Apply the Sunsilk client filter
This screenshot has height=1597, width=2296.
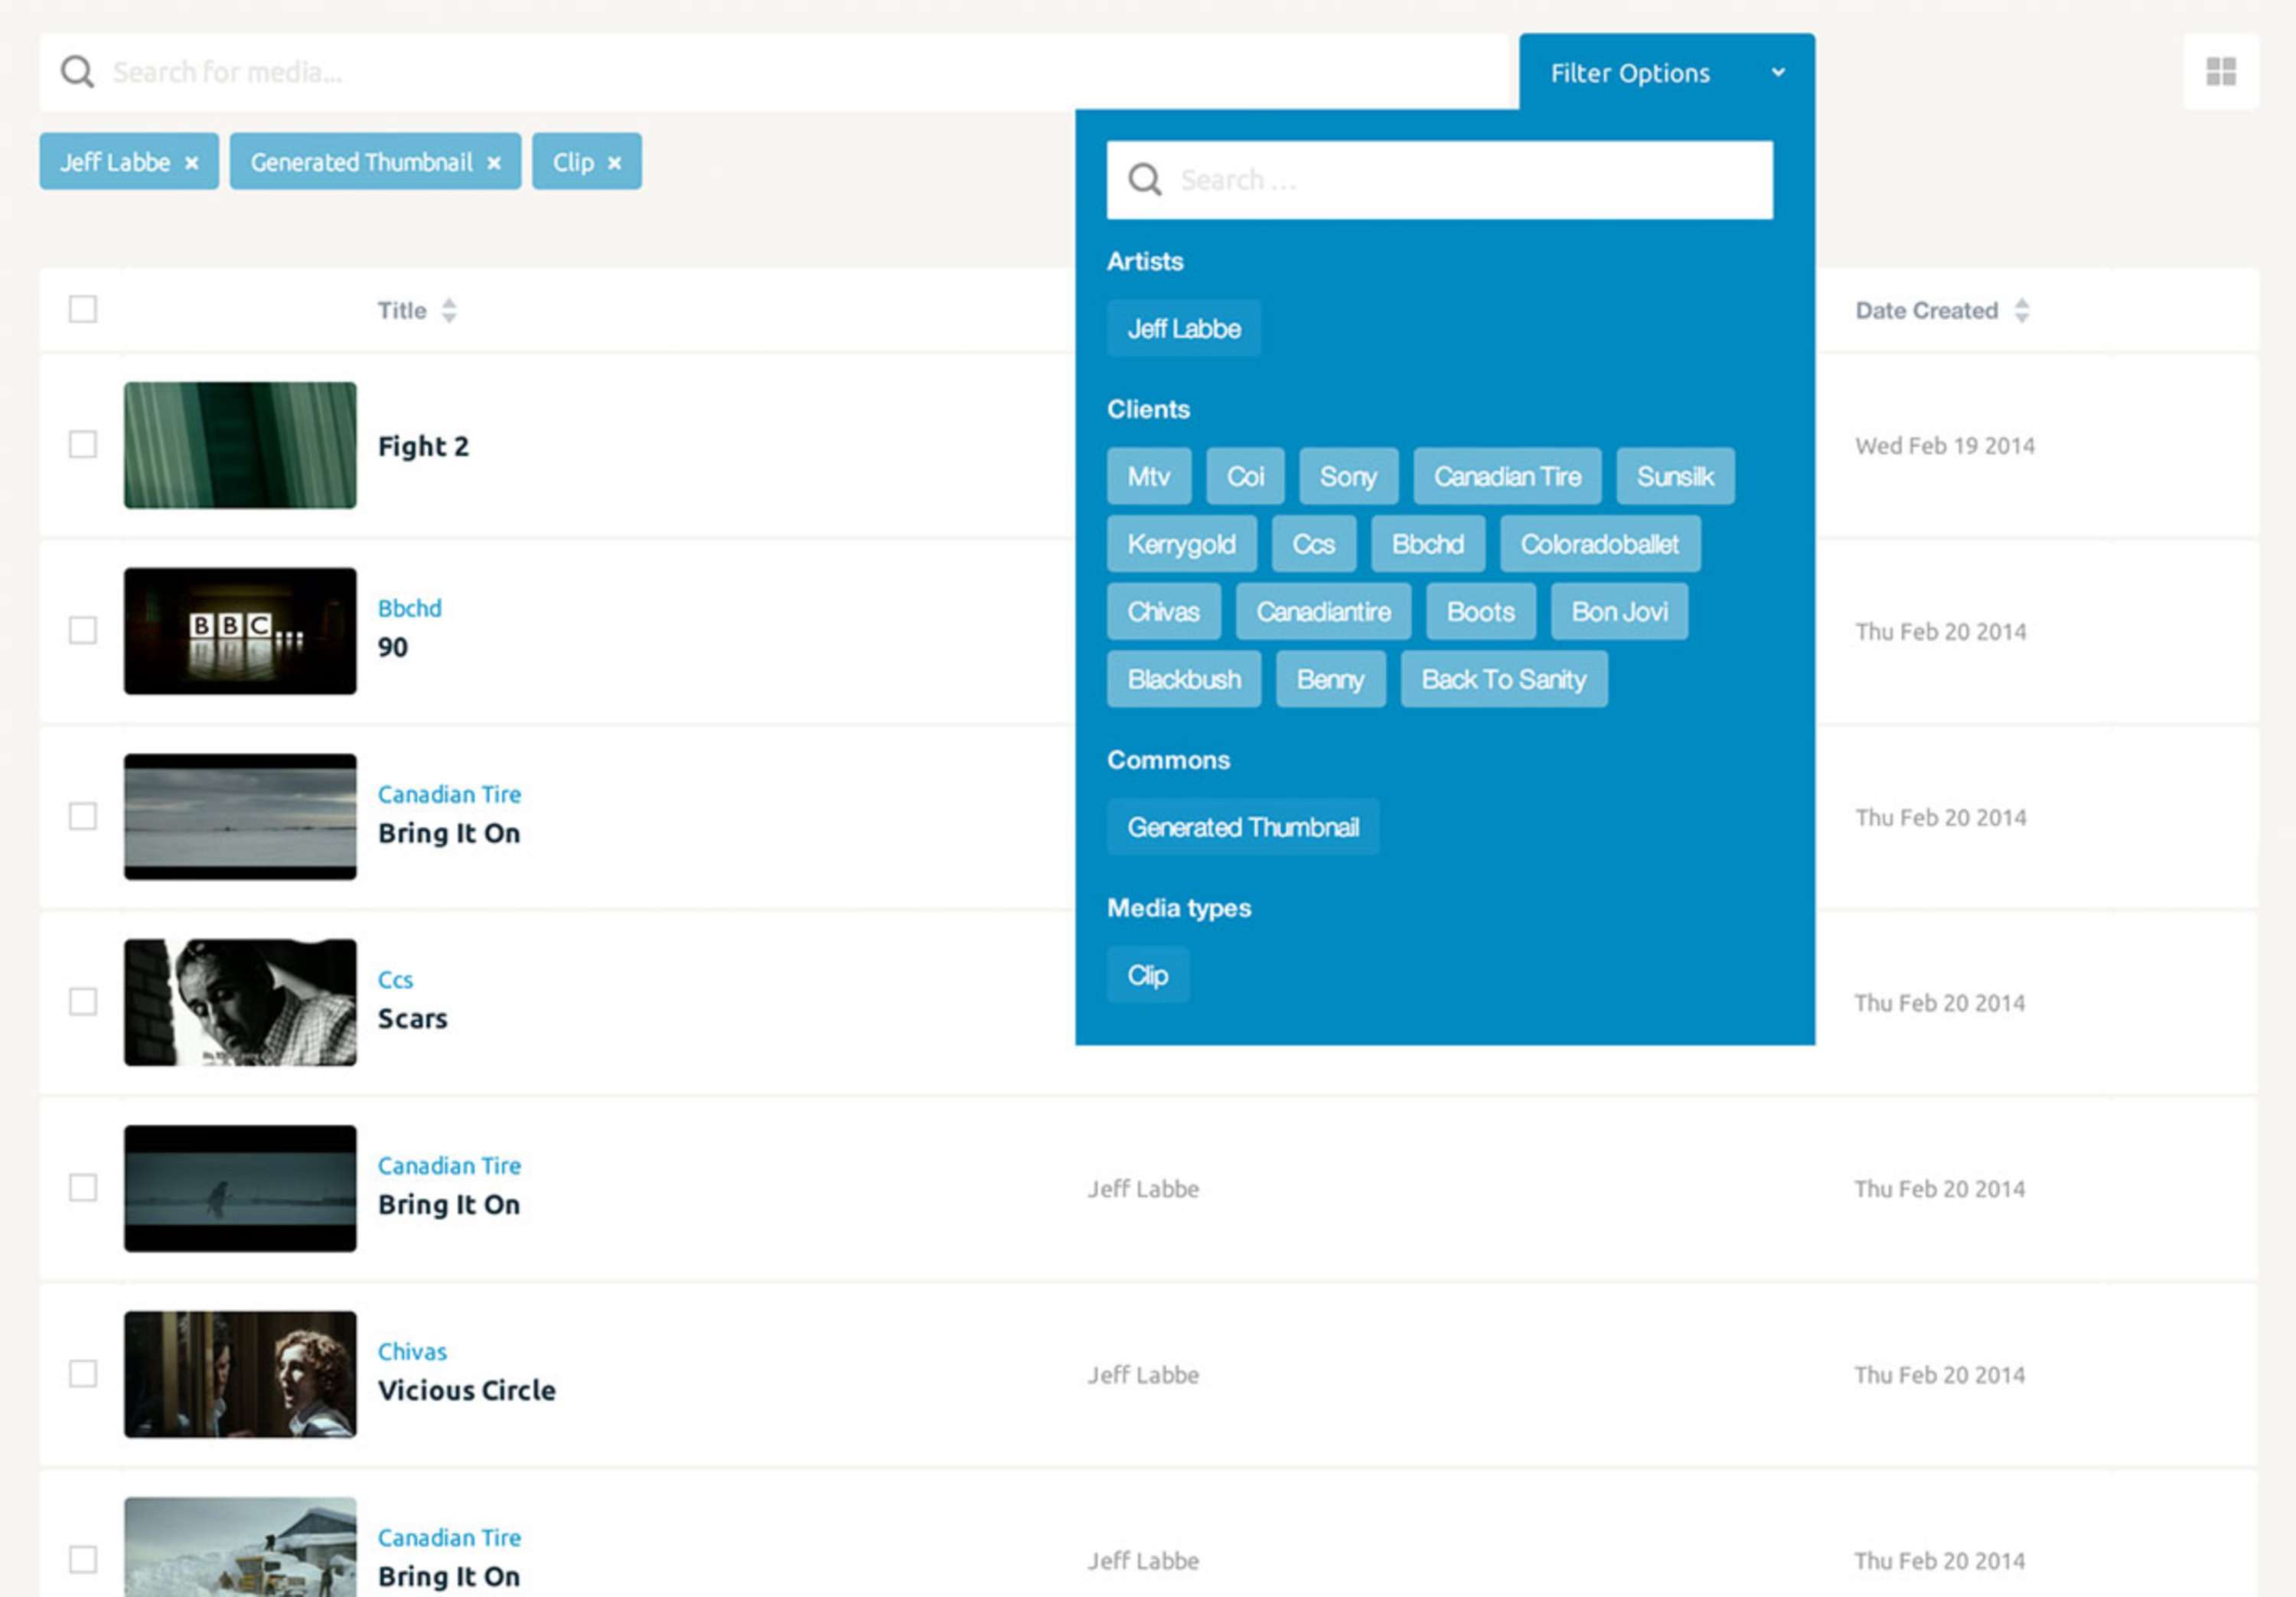pos(1675,476)
